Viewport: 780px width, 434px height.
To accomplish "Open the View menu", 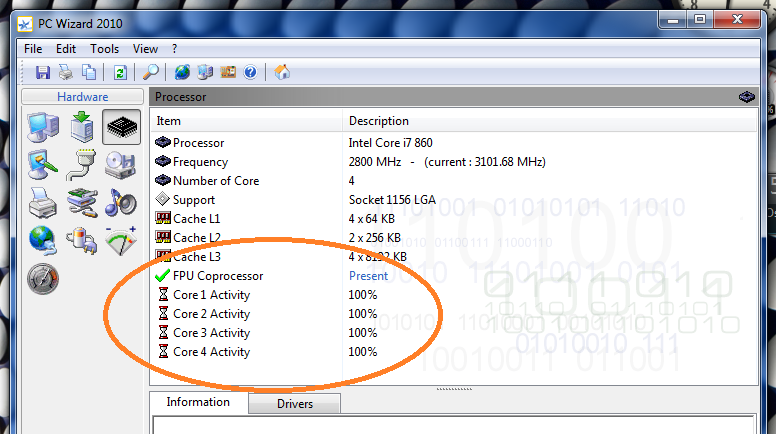I will [x=145, y=49].
